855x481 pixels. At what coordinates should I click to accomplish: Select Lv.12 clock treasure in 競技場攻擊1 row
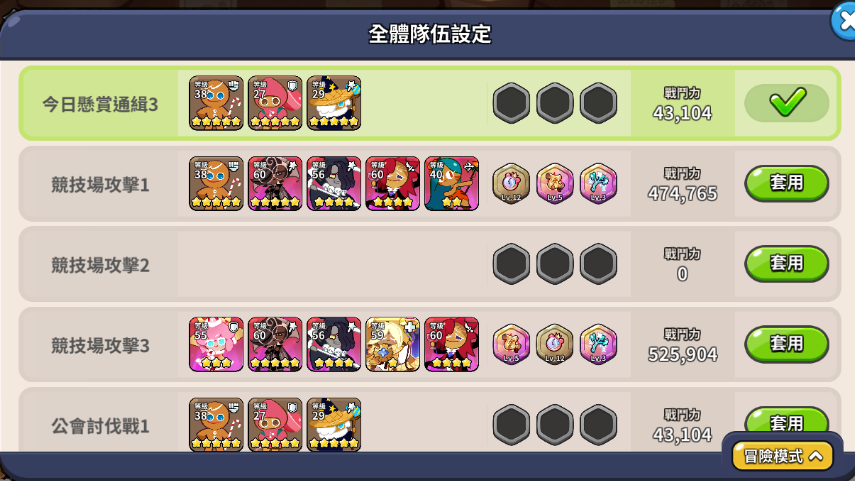(511, 183)
